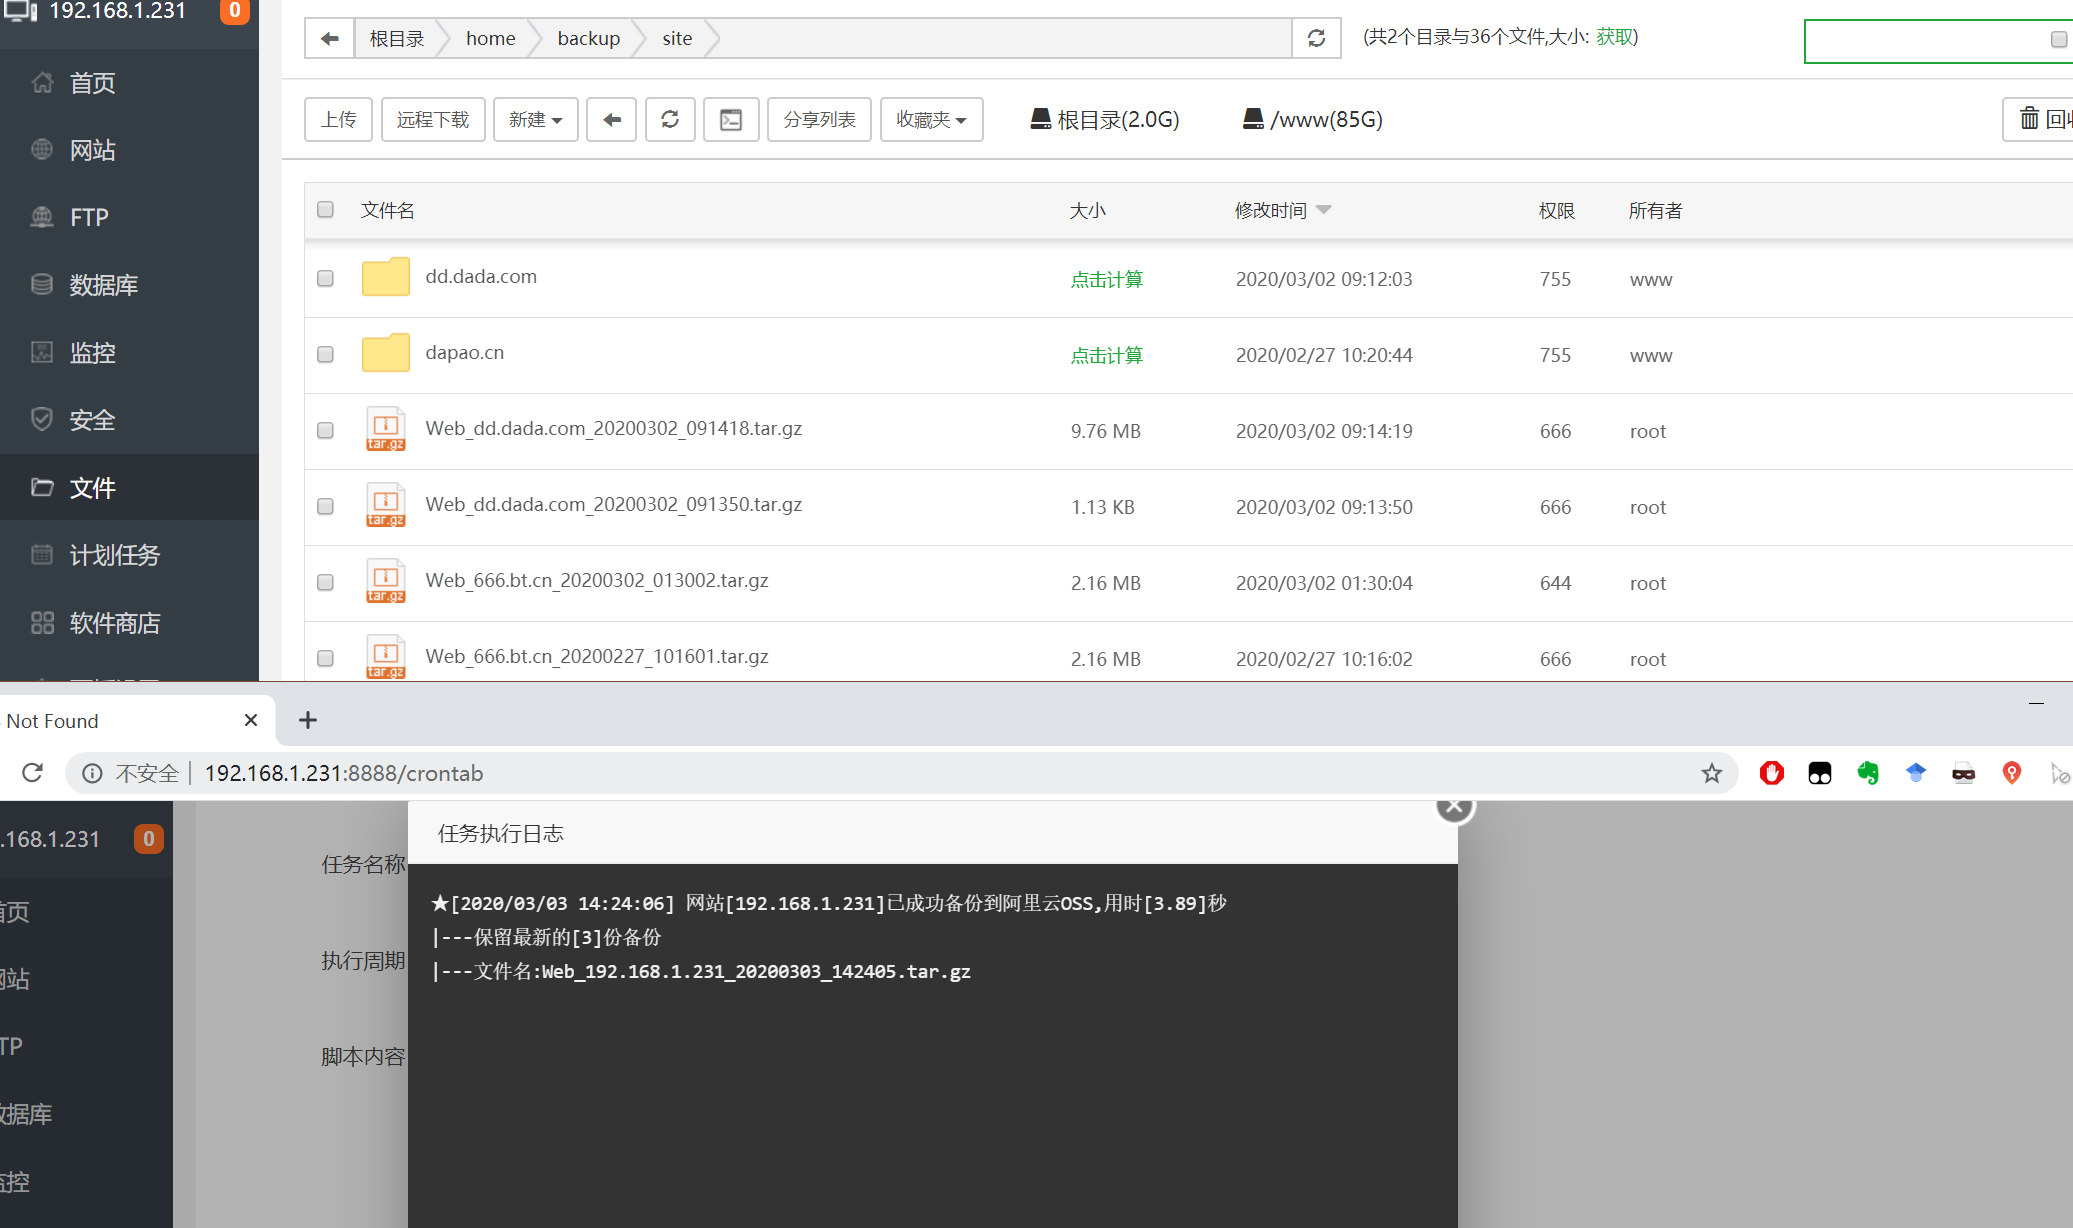This screenshot has width=2073, height=1228.
Task: Click the 上传 upload button
Action: (x=338, y=120)
